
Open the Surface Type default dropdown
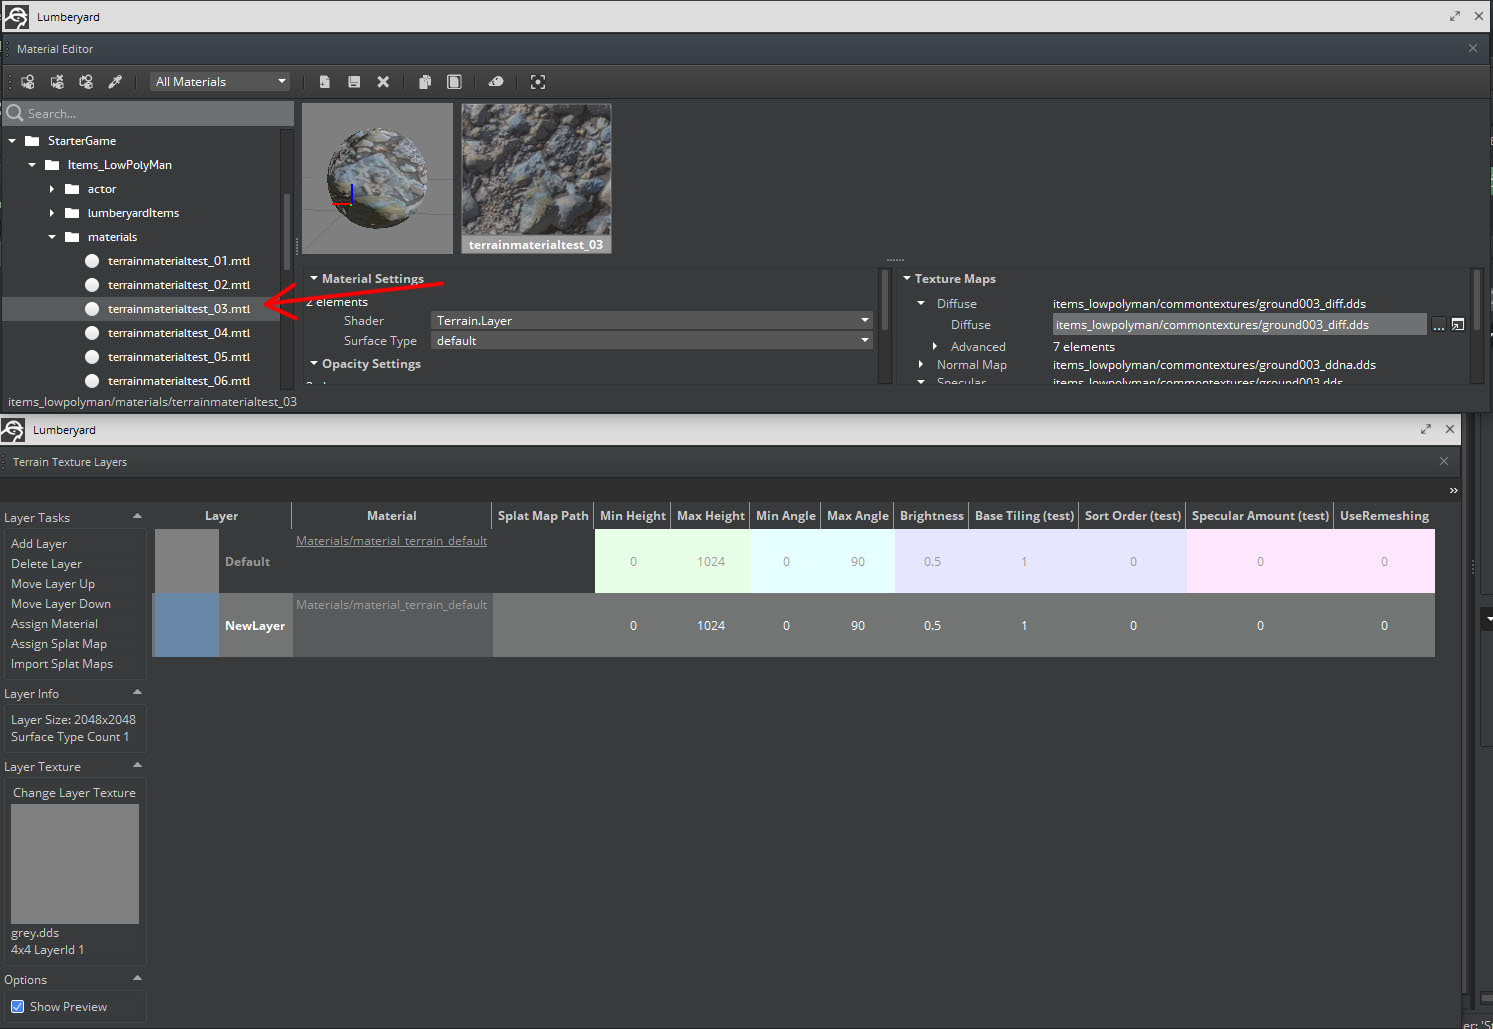[652, 341]
